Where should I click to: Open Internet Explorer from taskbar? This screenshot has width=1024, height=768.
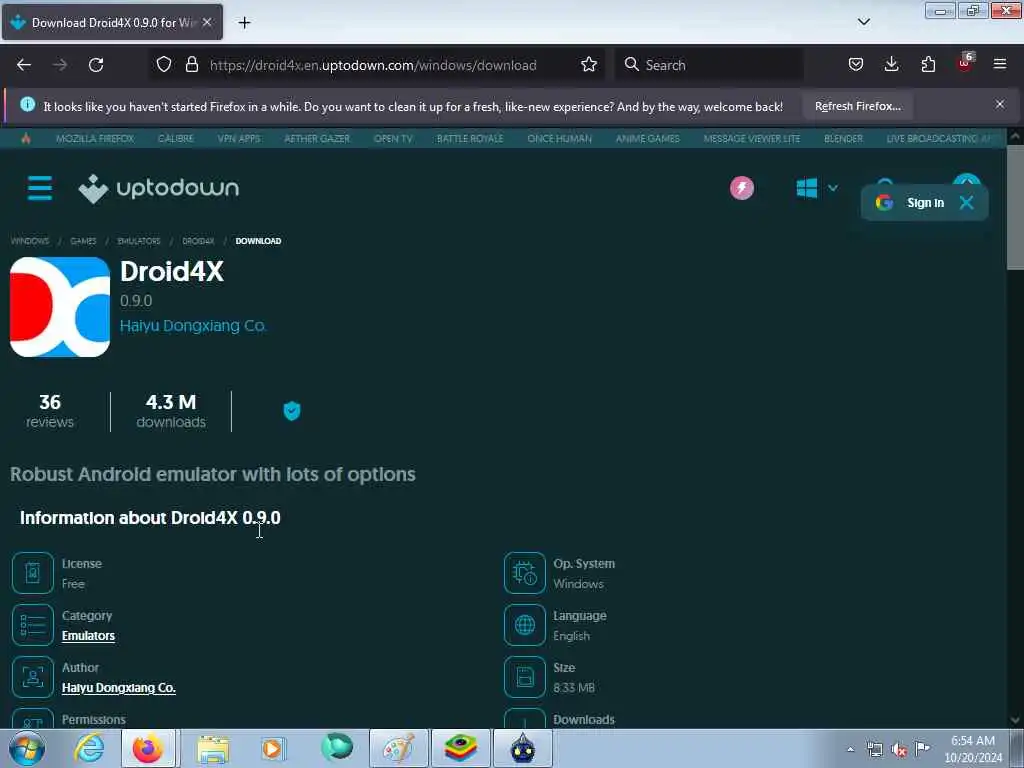(88, 748)
